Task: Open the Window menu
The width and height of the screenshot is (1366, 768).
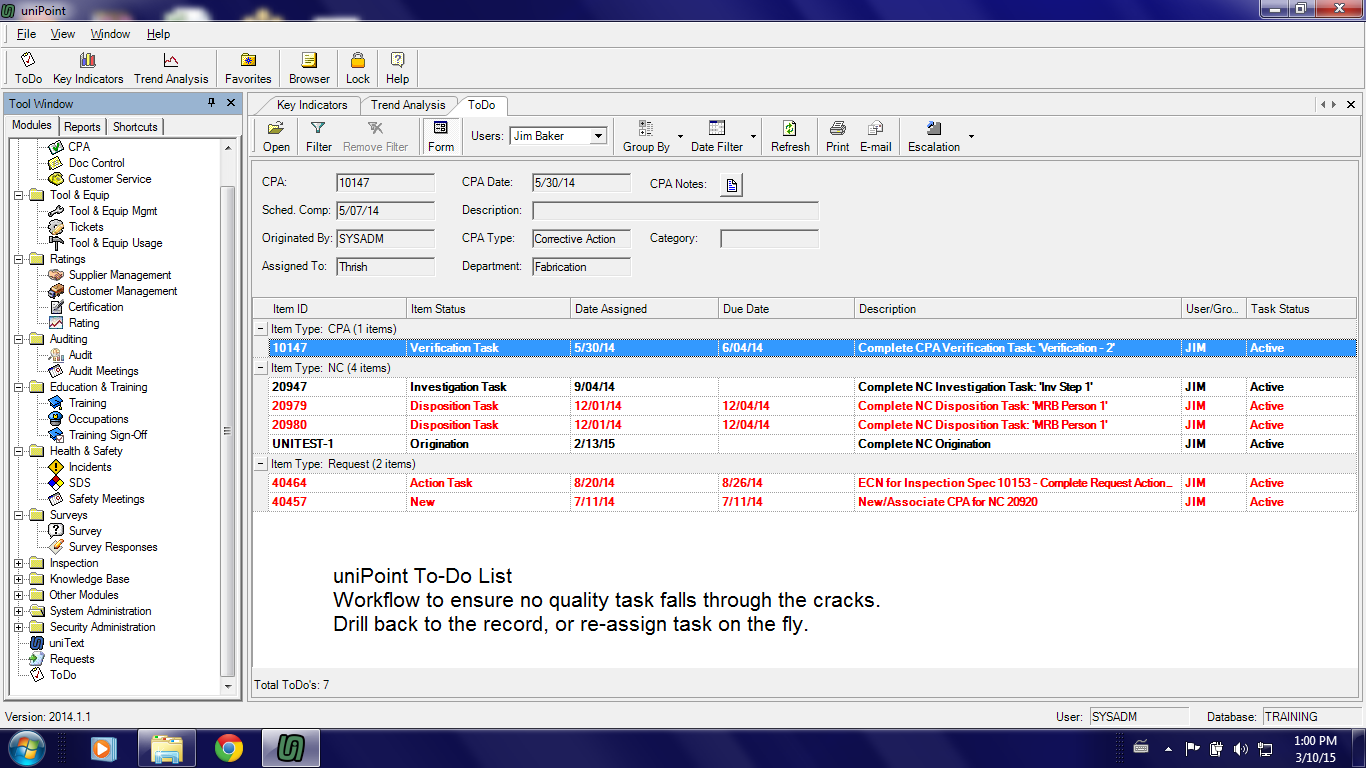Action: 110,34
